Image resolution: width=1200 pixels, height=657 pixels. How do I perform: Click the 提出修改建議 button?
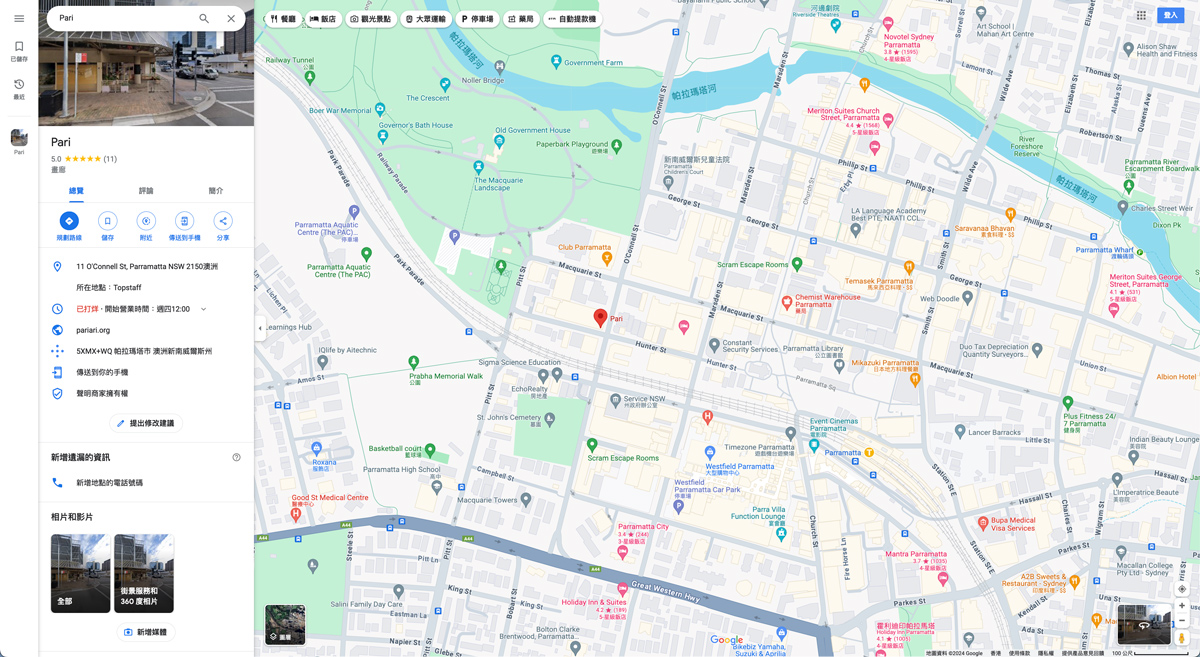[x=146, y=423]
